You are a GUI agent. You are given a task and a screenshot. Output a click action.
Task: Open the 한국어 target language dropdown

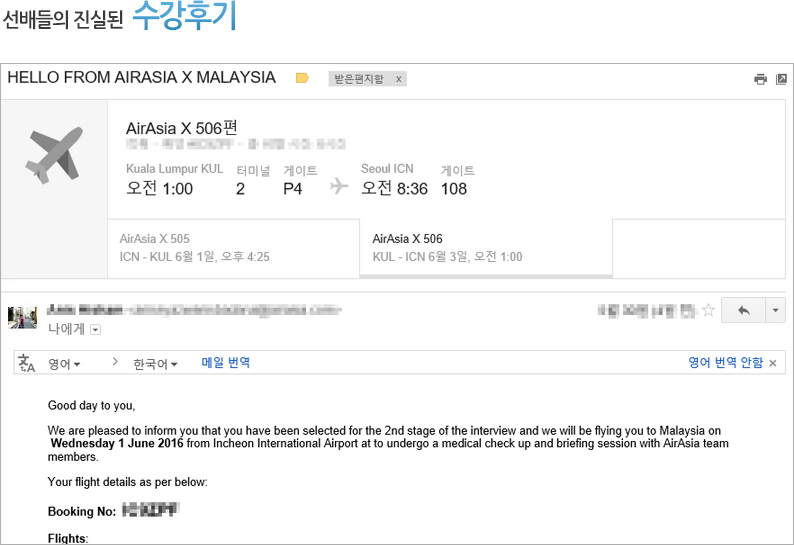pos(155,364)
